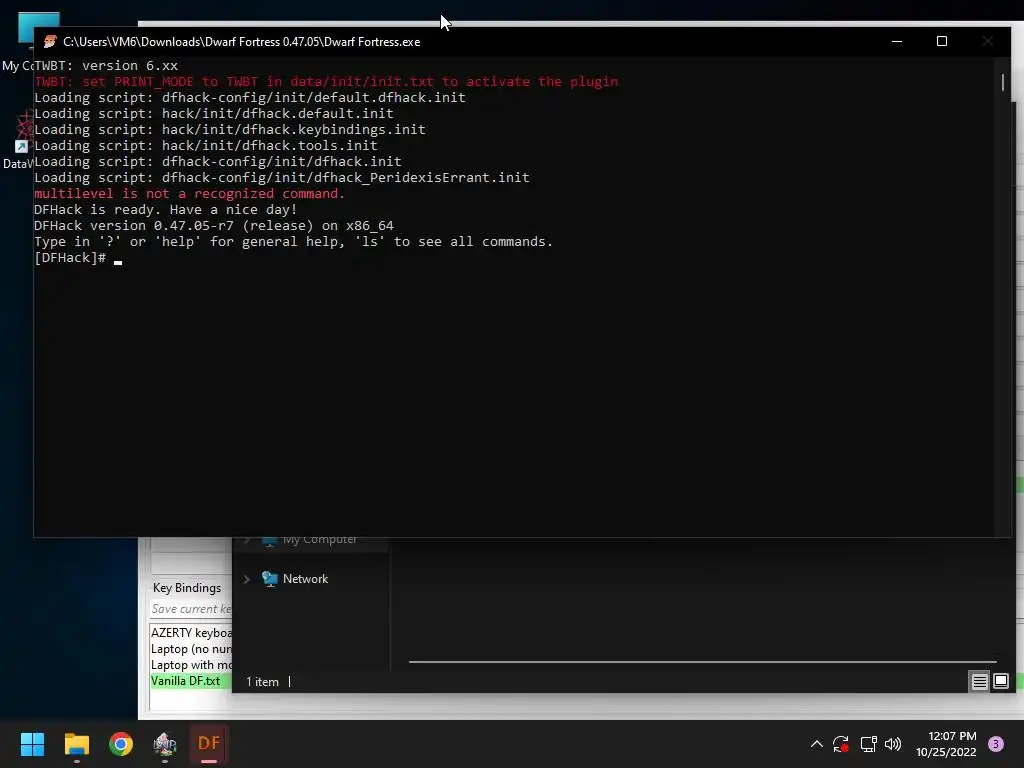Switch Explorer to details view icon
The image size is (1024, 768).
click(979, 682)
